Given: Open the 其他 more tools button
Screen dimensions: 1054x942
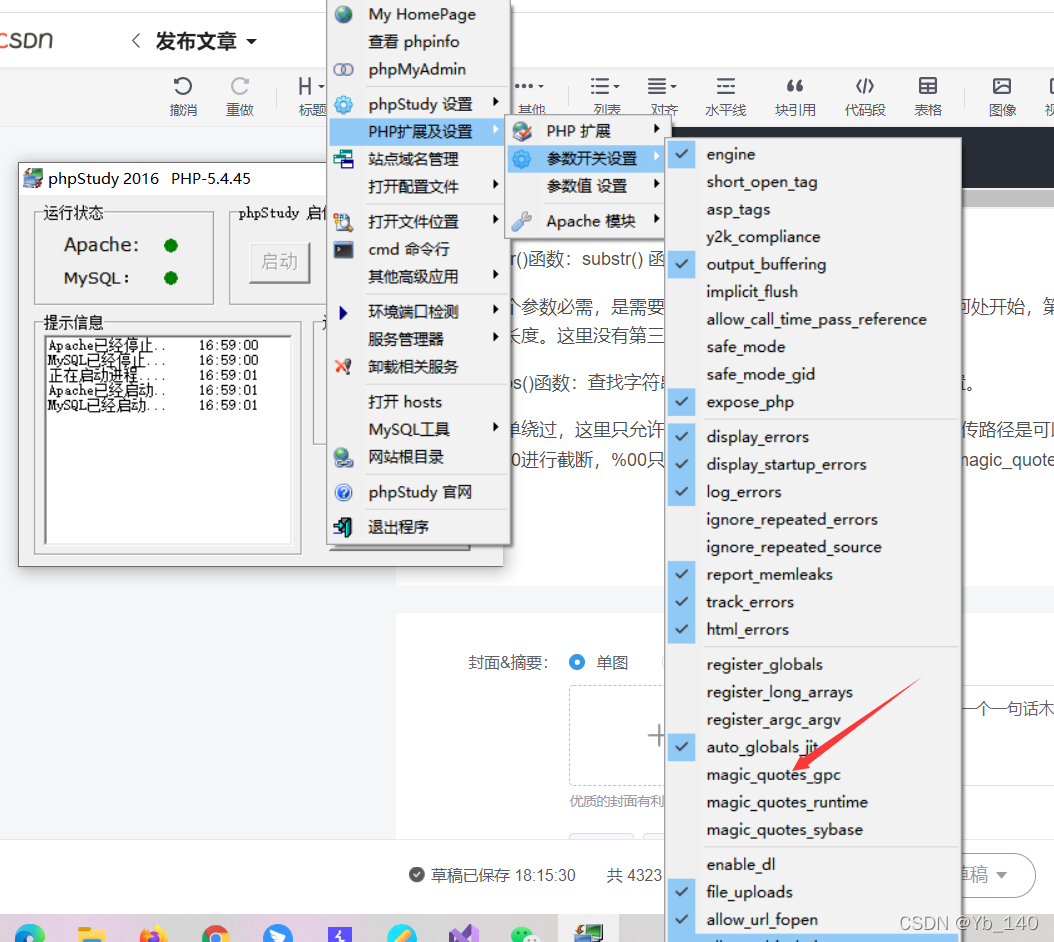Looking at the screenshot, I should 530,95.
